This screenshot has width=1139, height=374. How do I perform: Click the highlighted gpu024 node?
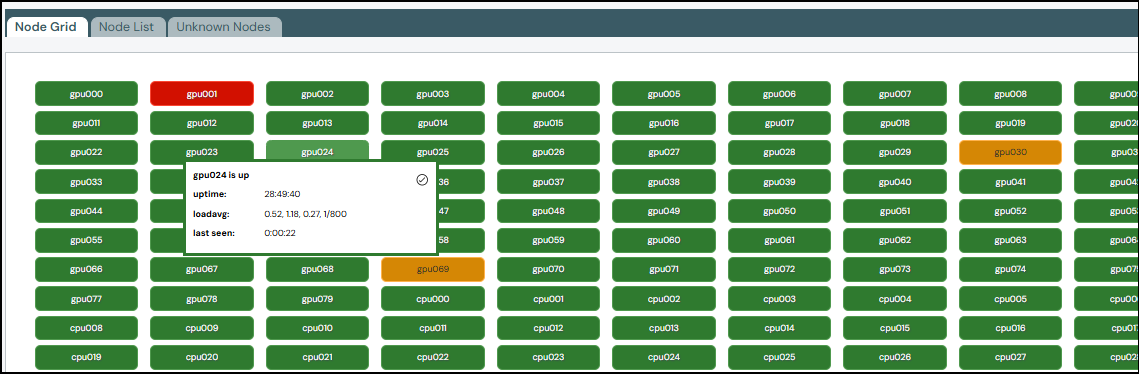(317, 150)
